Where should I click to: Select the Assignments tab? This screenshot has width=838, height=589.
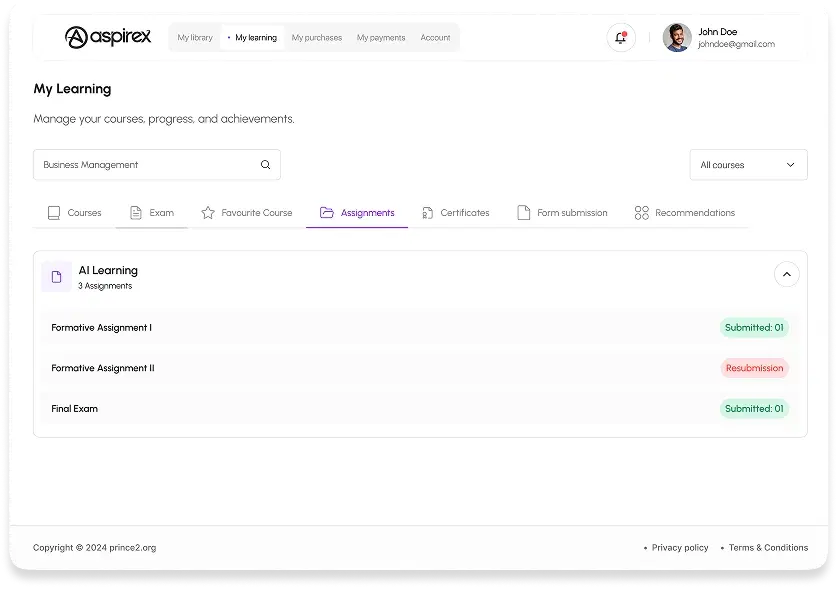tap(357, 213)
